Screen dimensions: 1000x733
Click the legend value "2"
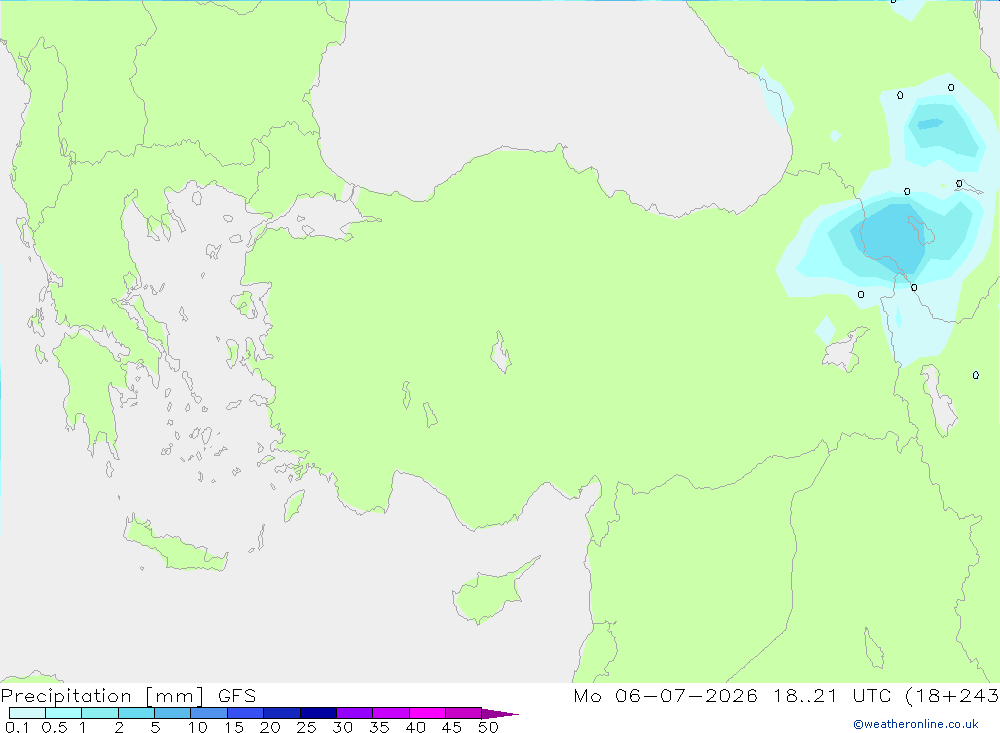tap(119, 727)
